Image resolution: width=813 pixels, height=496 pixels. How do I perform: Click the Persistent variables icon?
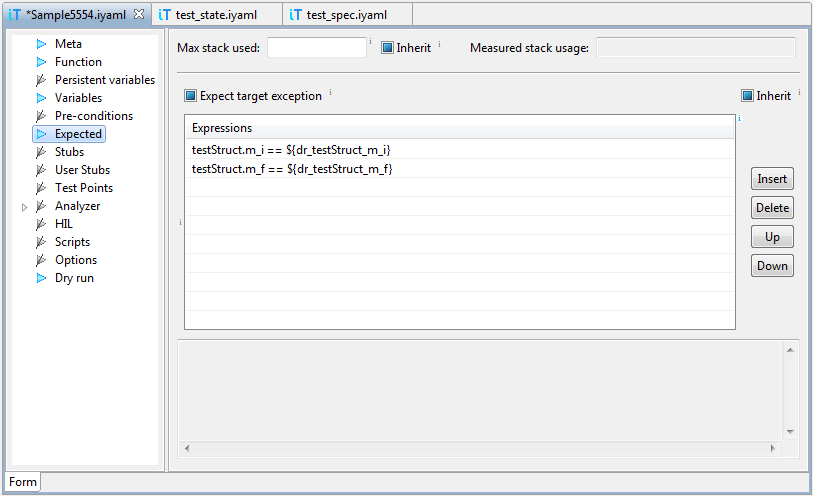pyautogui.click(x=41, y=80)
